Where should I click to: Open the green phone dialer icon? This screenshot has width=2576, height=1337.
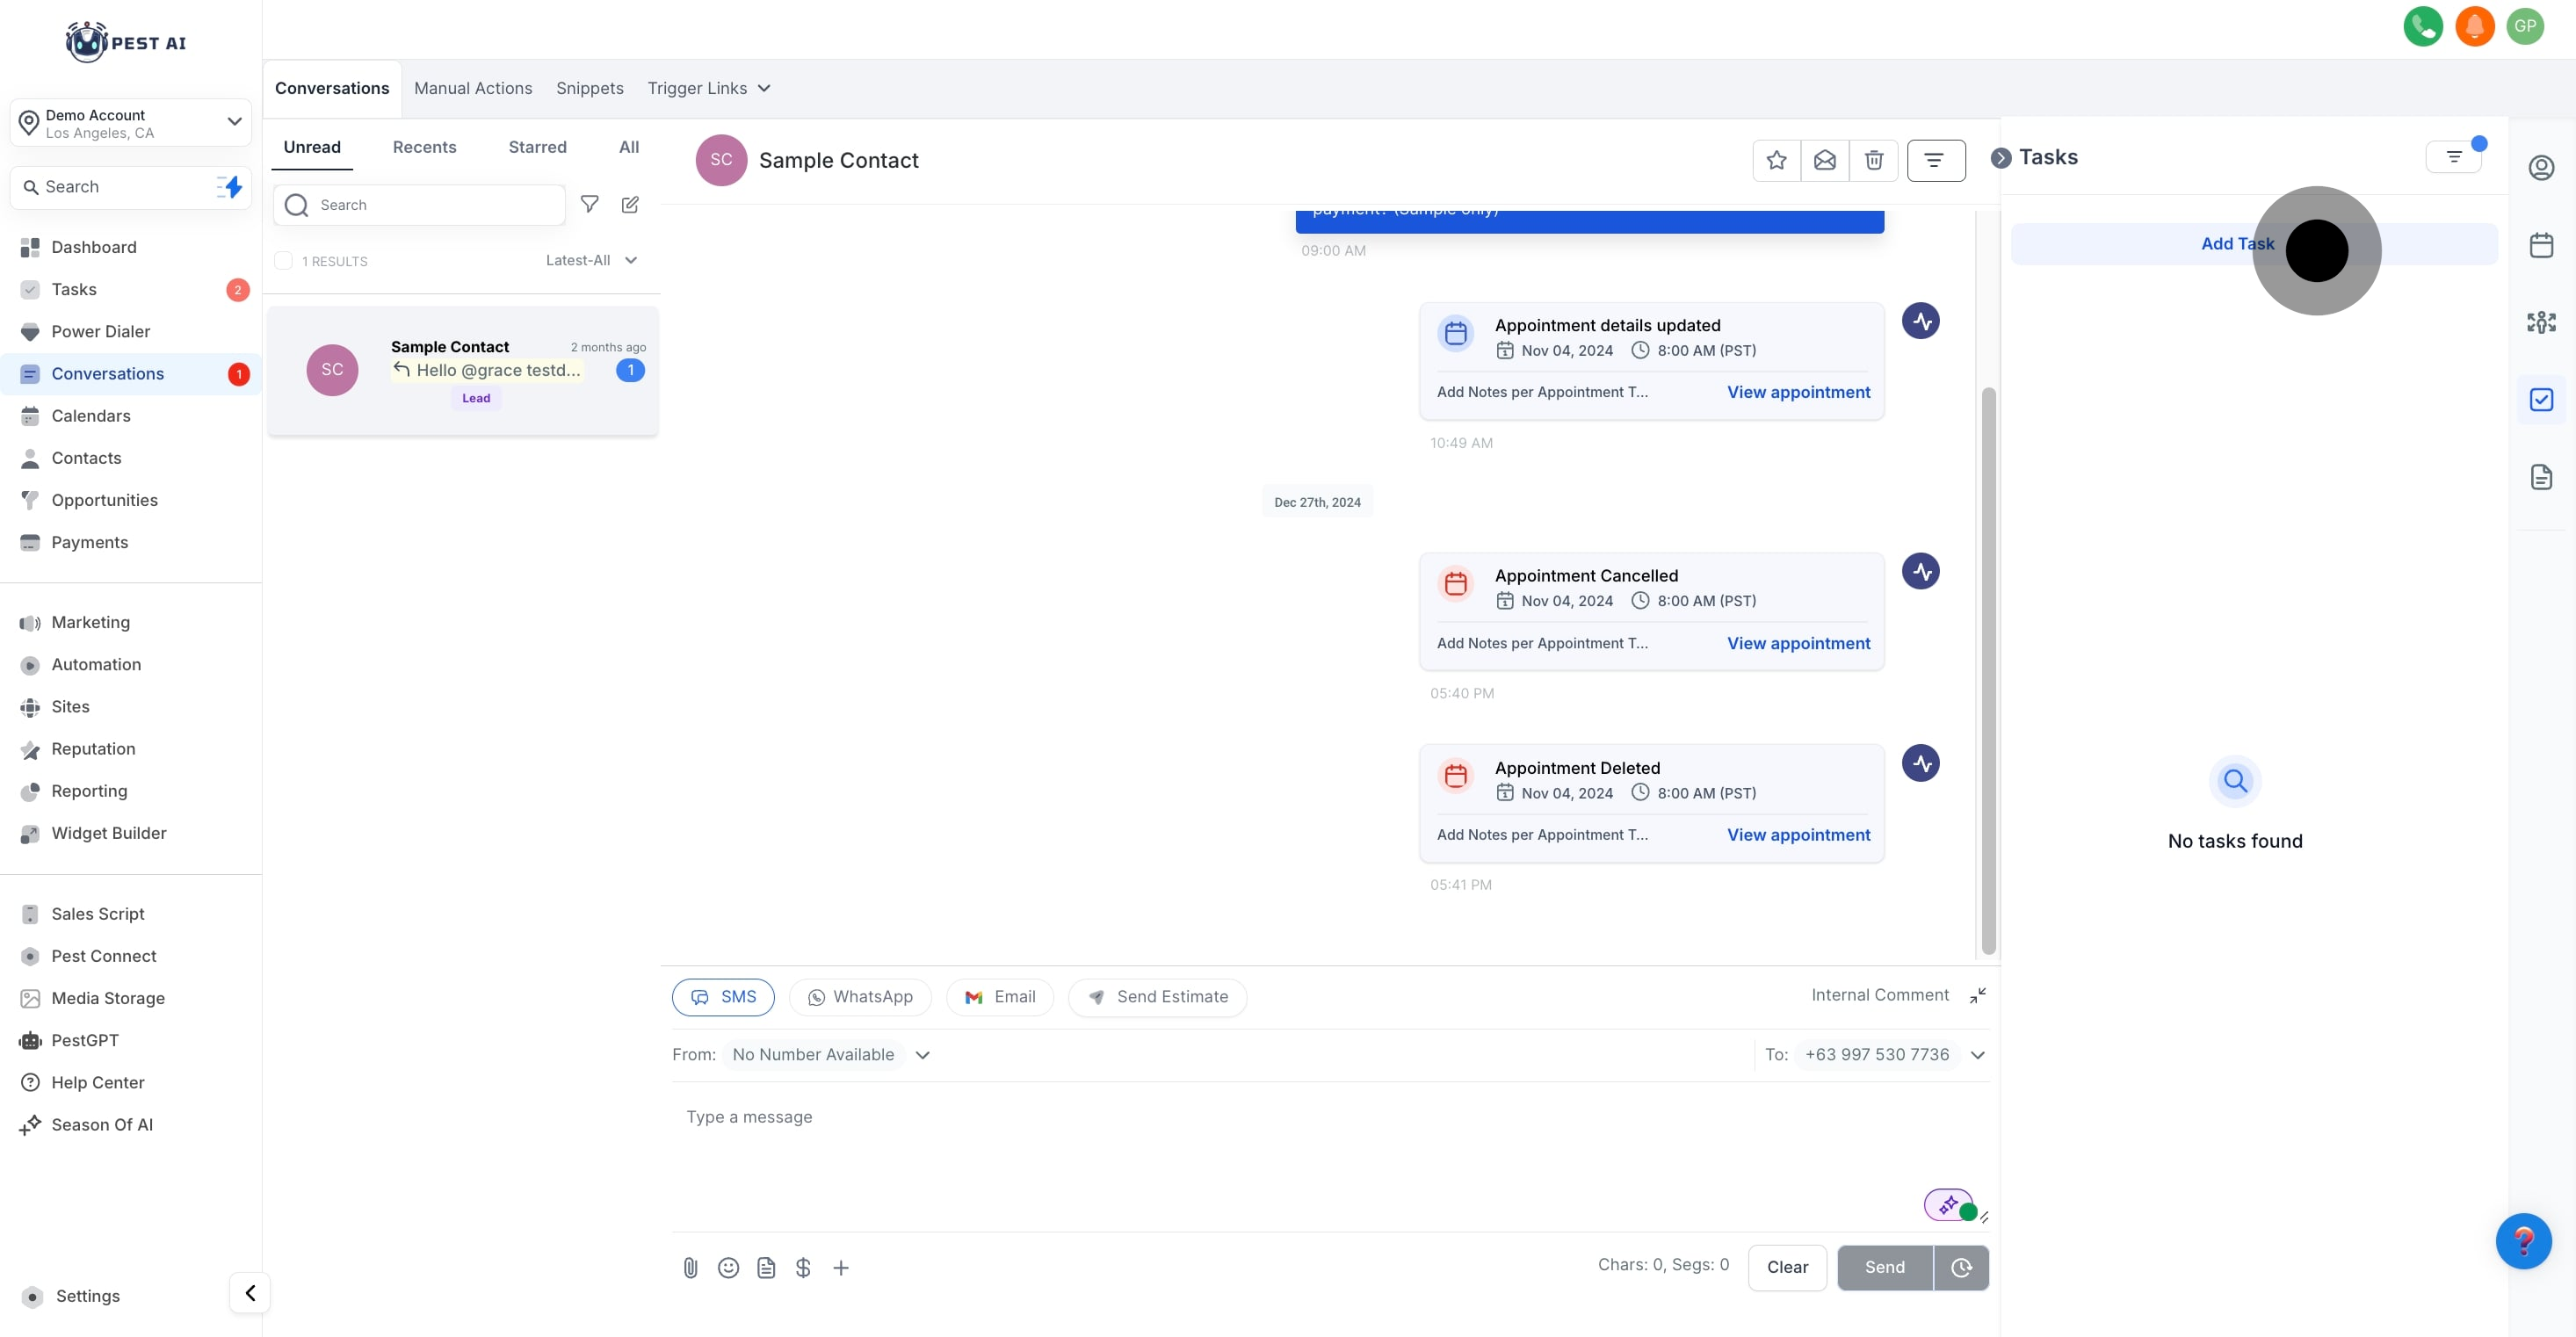click(x=2422, y=26)
